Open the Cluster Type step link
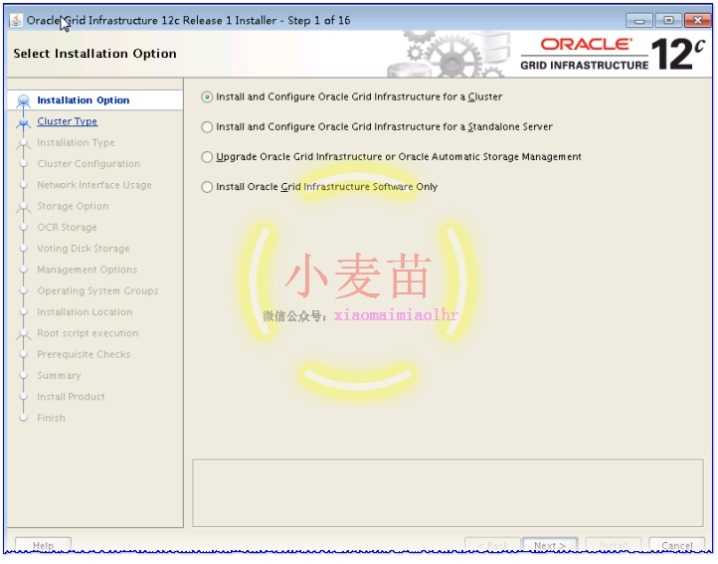The image size is (718, 564). pyautogui.click(x=67, y=121)
